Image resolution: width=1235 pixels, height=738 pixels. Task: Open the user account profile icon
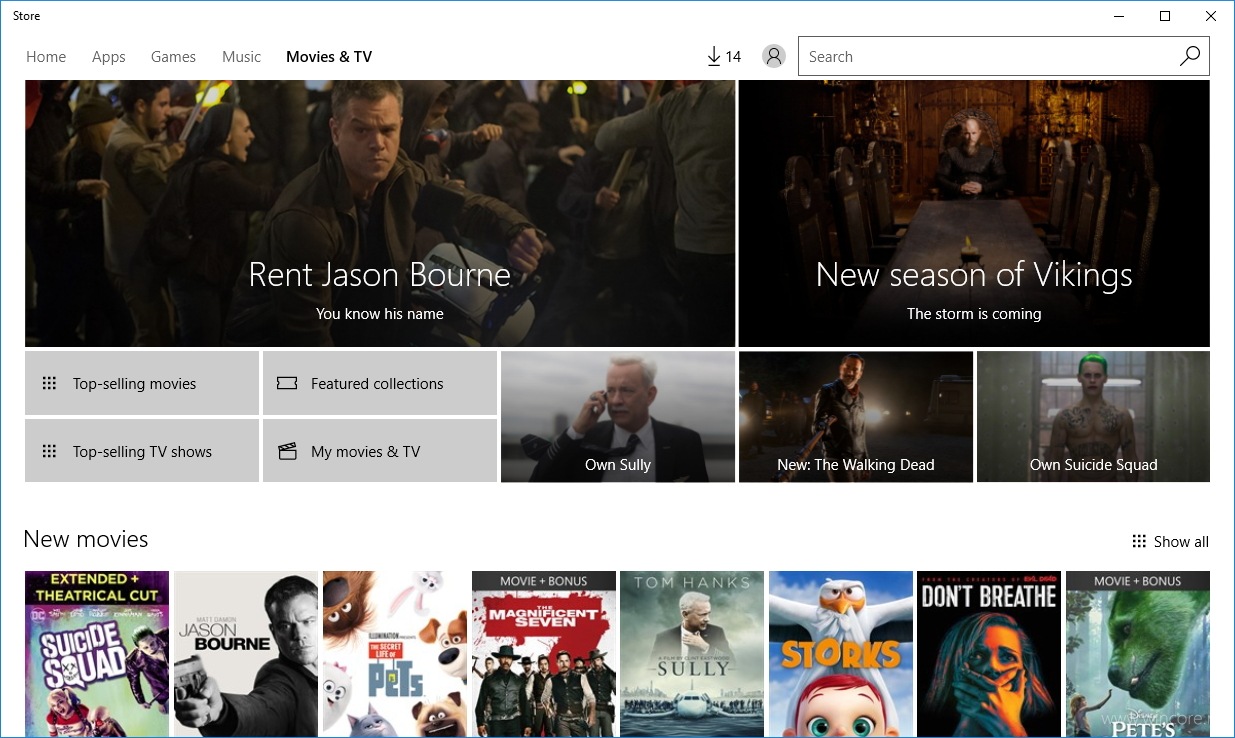[774, 56]
